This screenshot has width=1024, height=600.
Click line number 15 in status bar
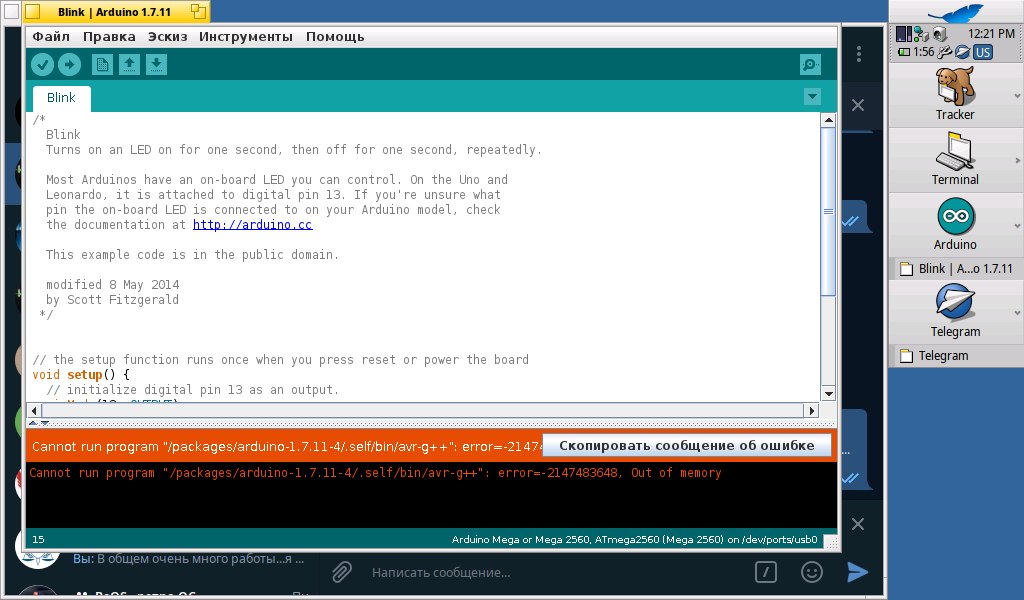39,539
